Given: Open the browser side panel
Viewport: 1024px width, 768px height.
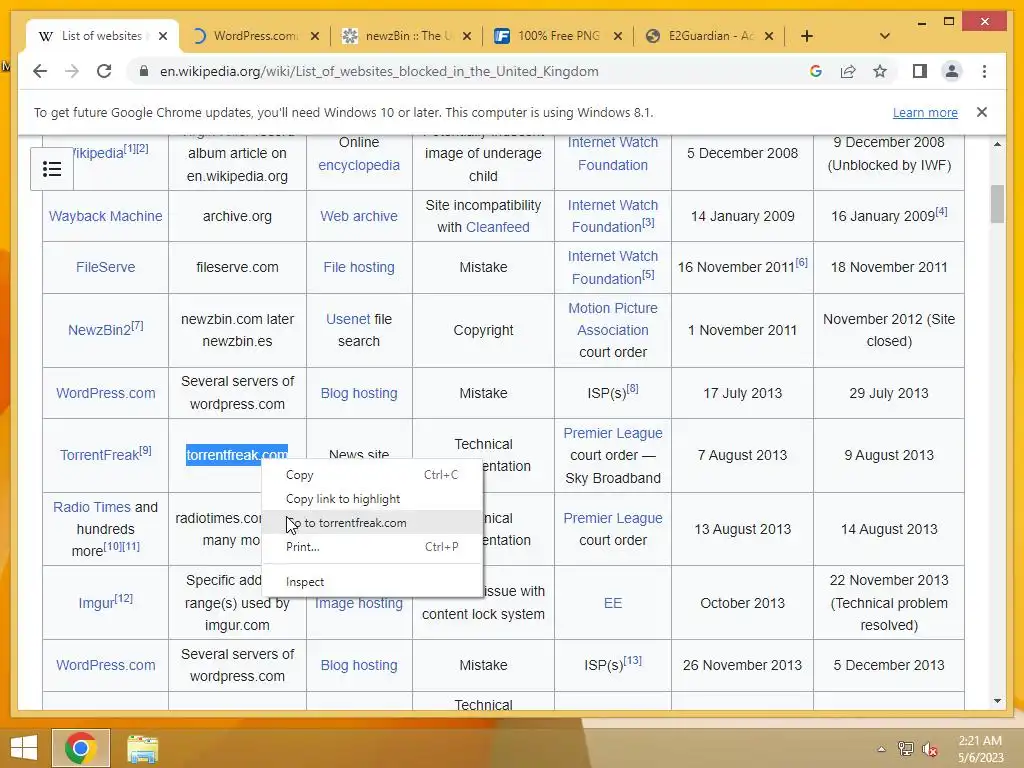Looking at the screenshot, I should 920,71.
